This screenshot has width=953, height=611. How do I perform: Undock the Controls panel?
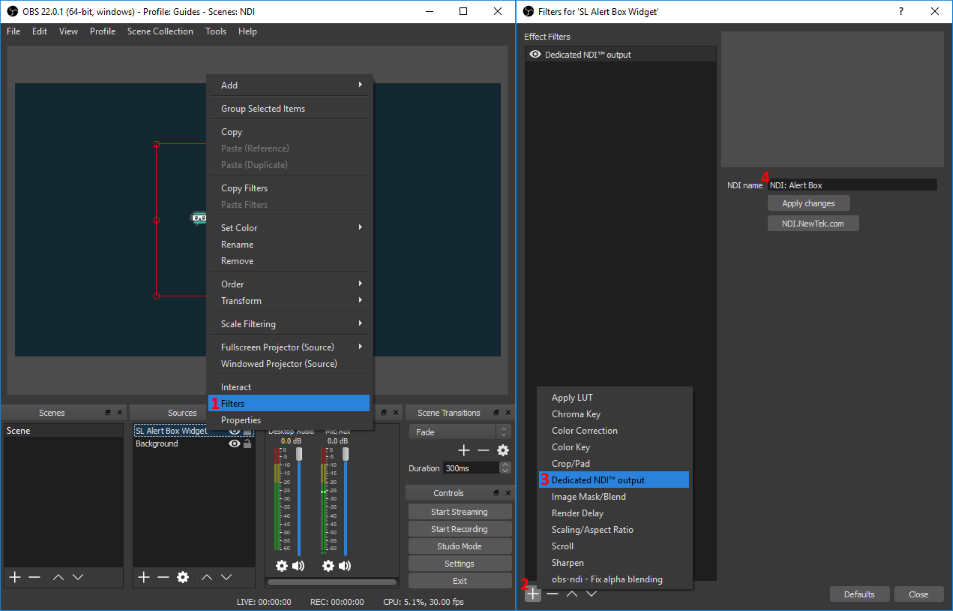496,493
